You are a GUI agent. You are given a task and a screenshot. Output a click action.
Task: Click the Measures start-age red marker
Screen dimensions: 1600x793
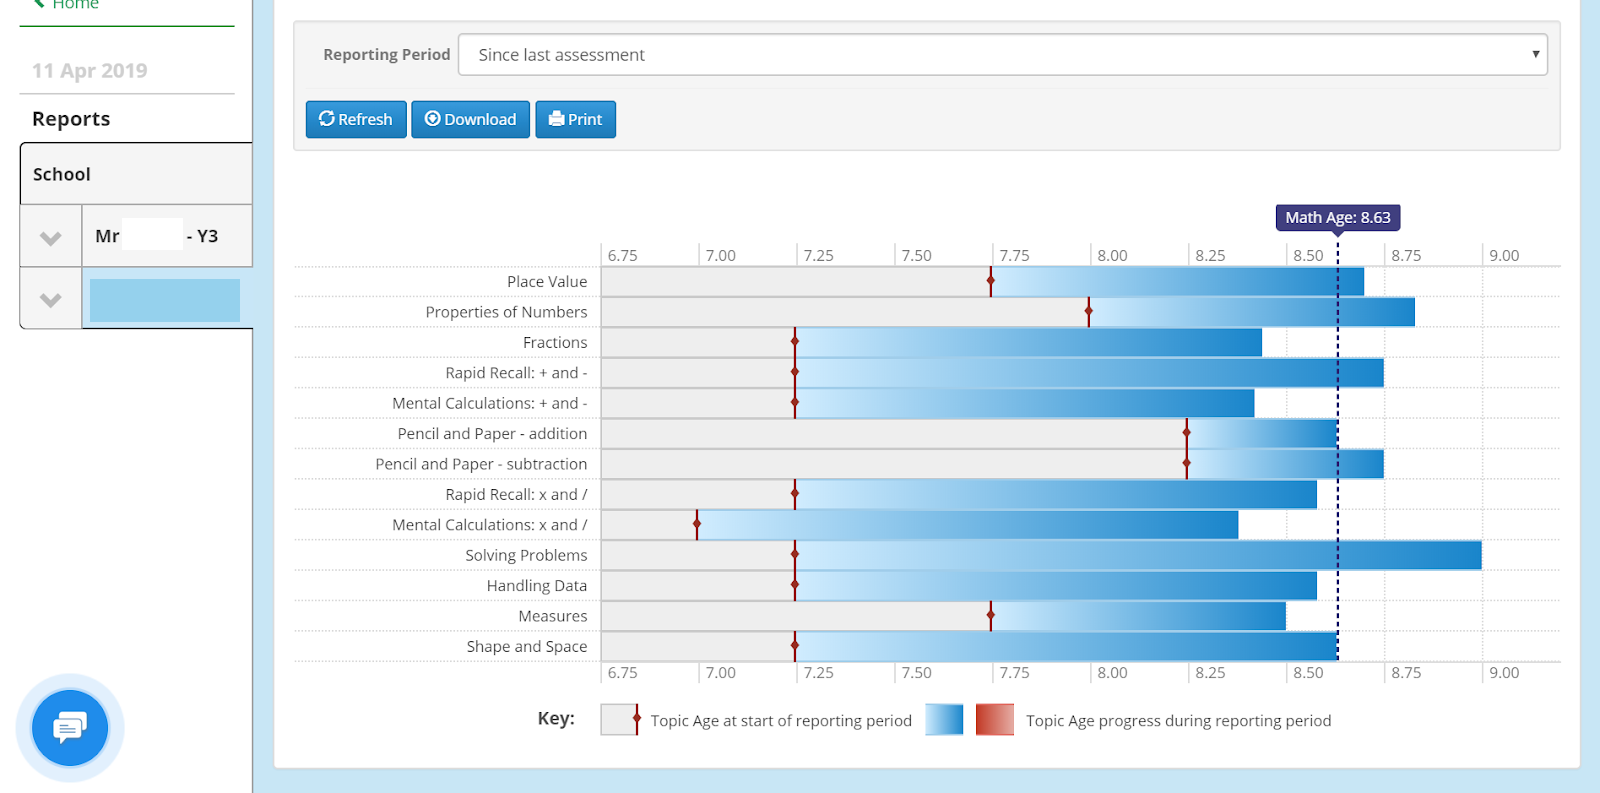click(991, 616)
